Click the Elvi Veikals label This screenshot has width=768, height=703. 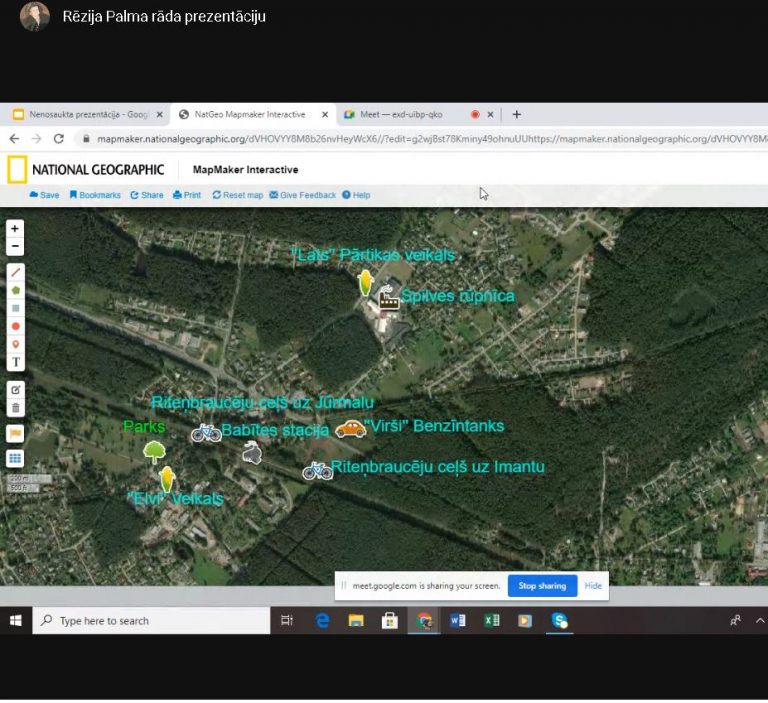click(175, 499)
